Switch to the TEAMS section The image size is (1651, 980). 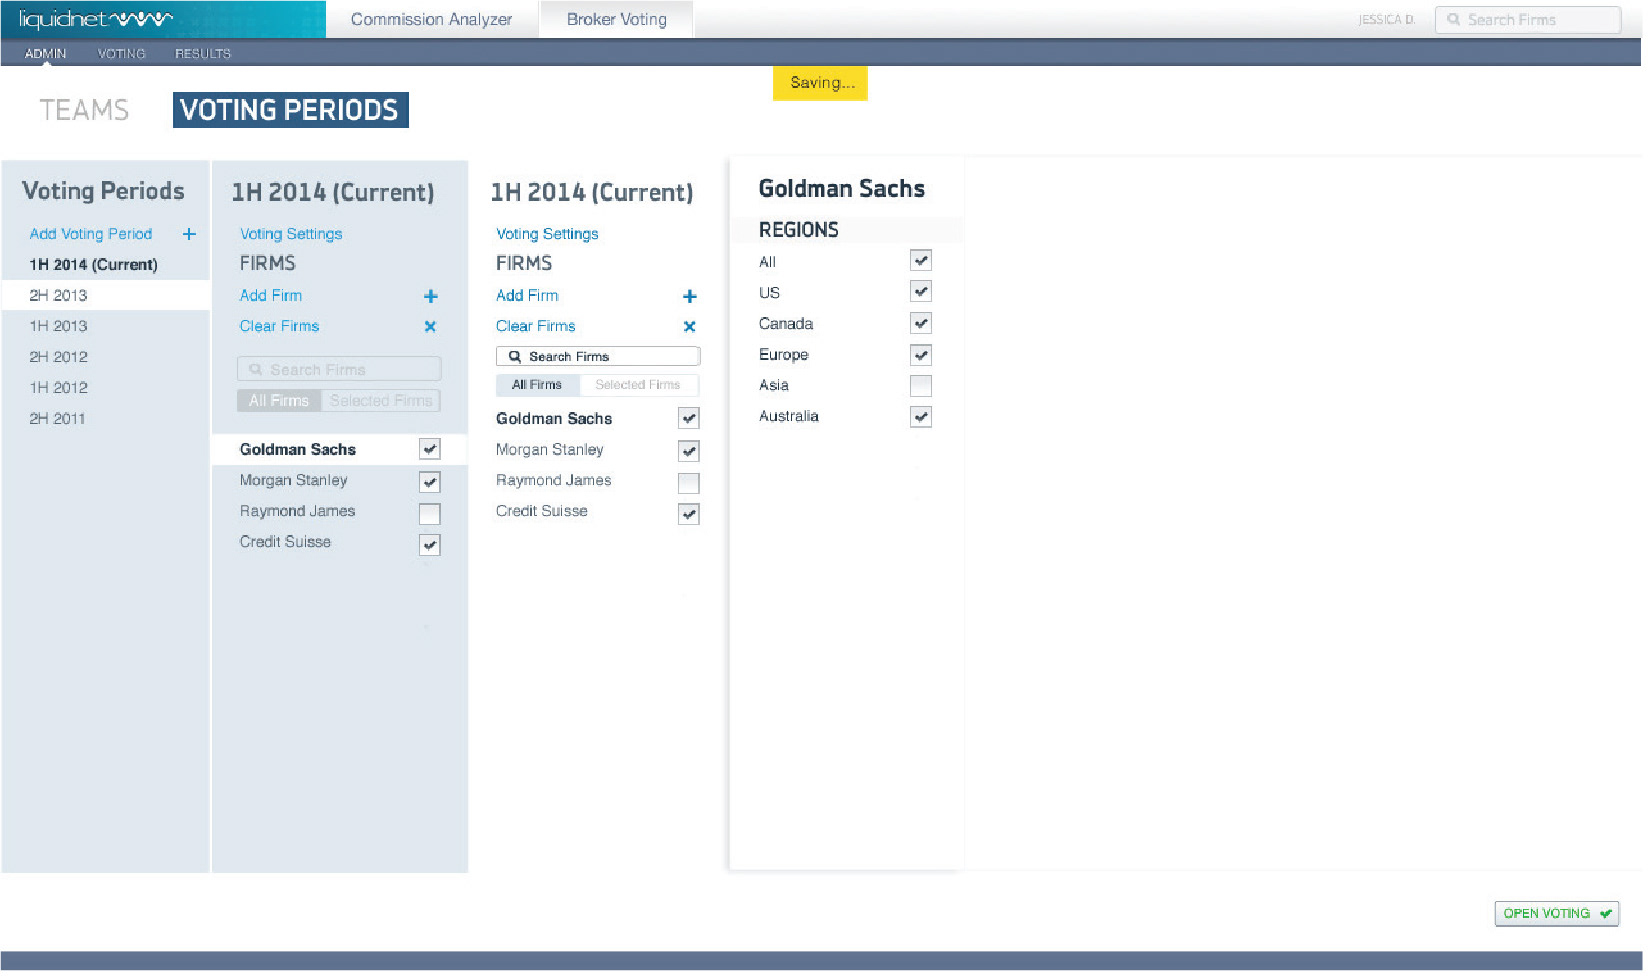(x=85, y=111)
